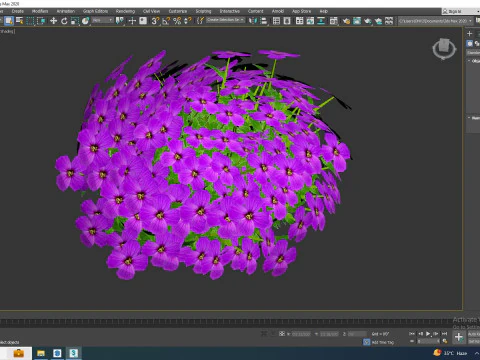Switch to Create command panel tab

pyautogui.click(x=470, y=33)
